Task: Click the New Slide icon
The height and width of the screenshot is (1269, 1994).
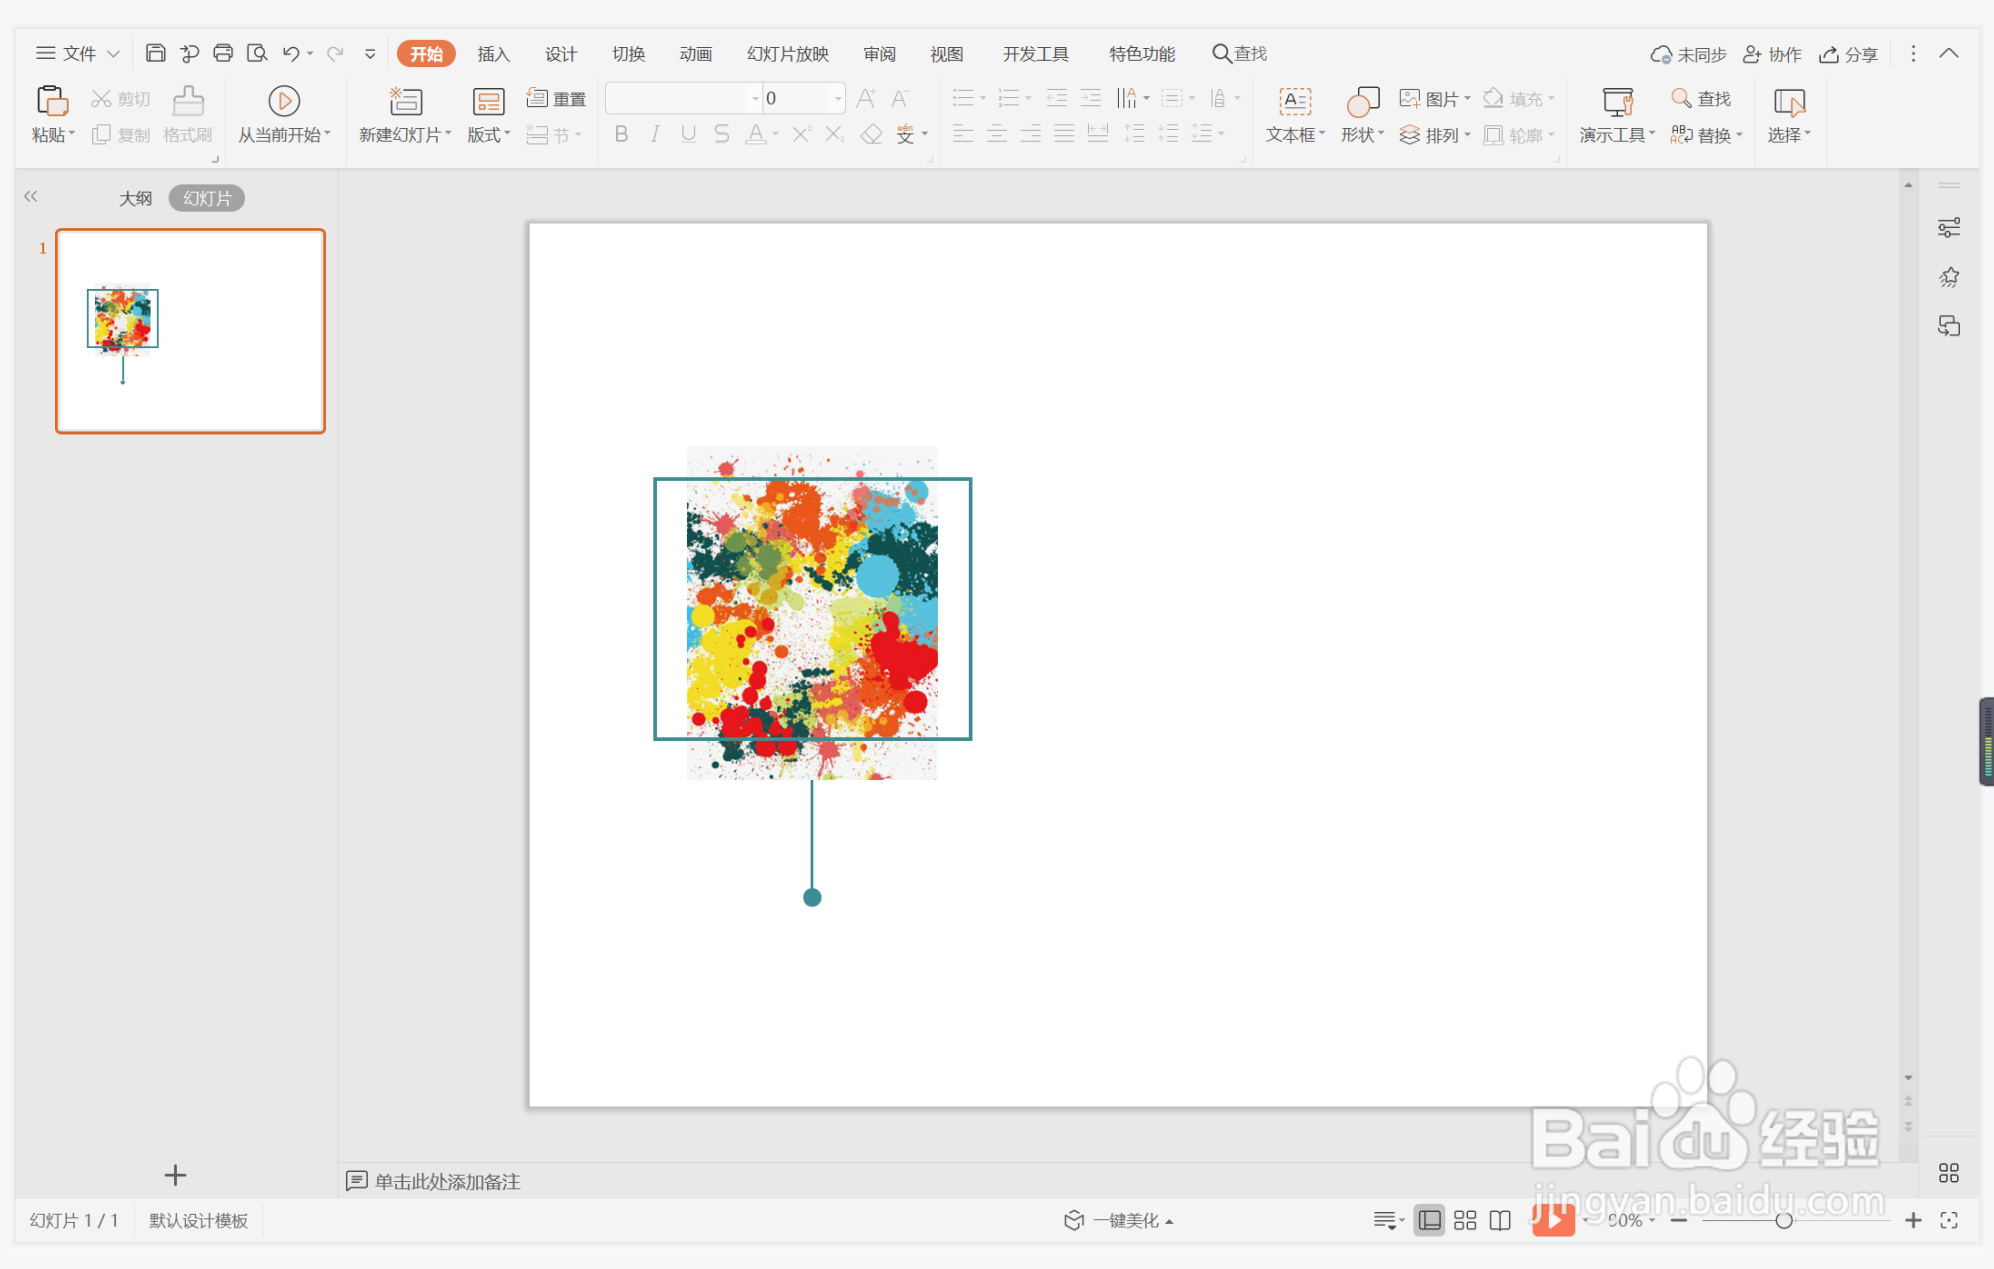Action: (405, 101)
